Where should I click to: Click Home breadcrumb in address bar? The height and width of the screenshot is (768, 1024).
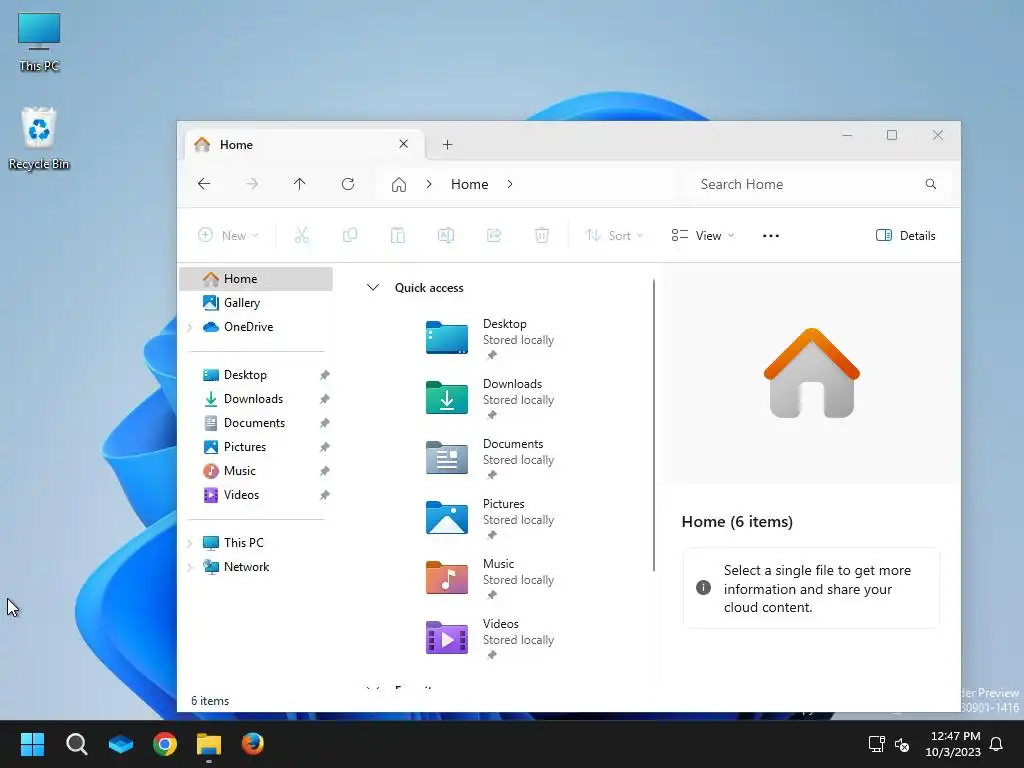470,185
